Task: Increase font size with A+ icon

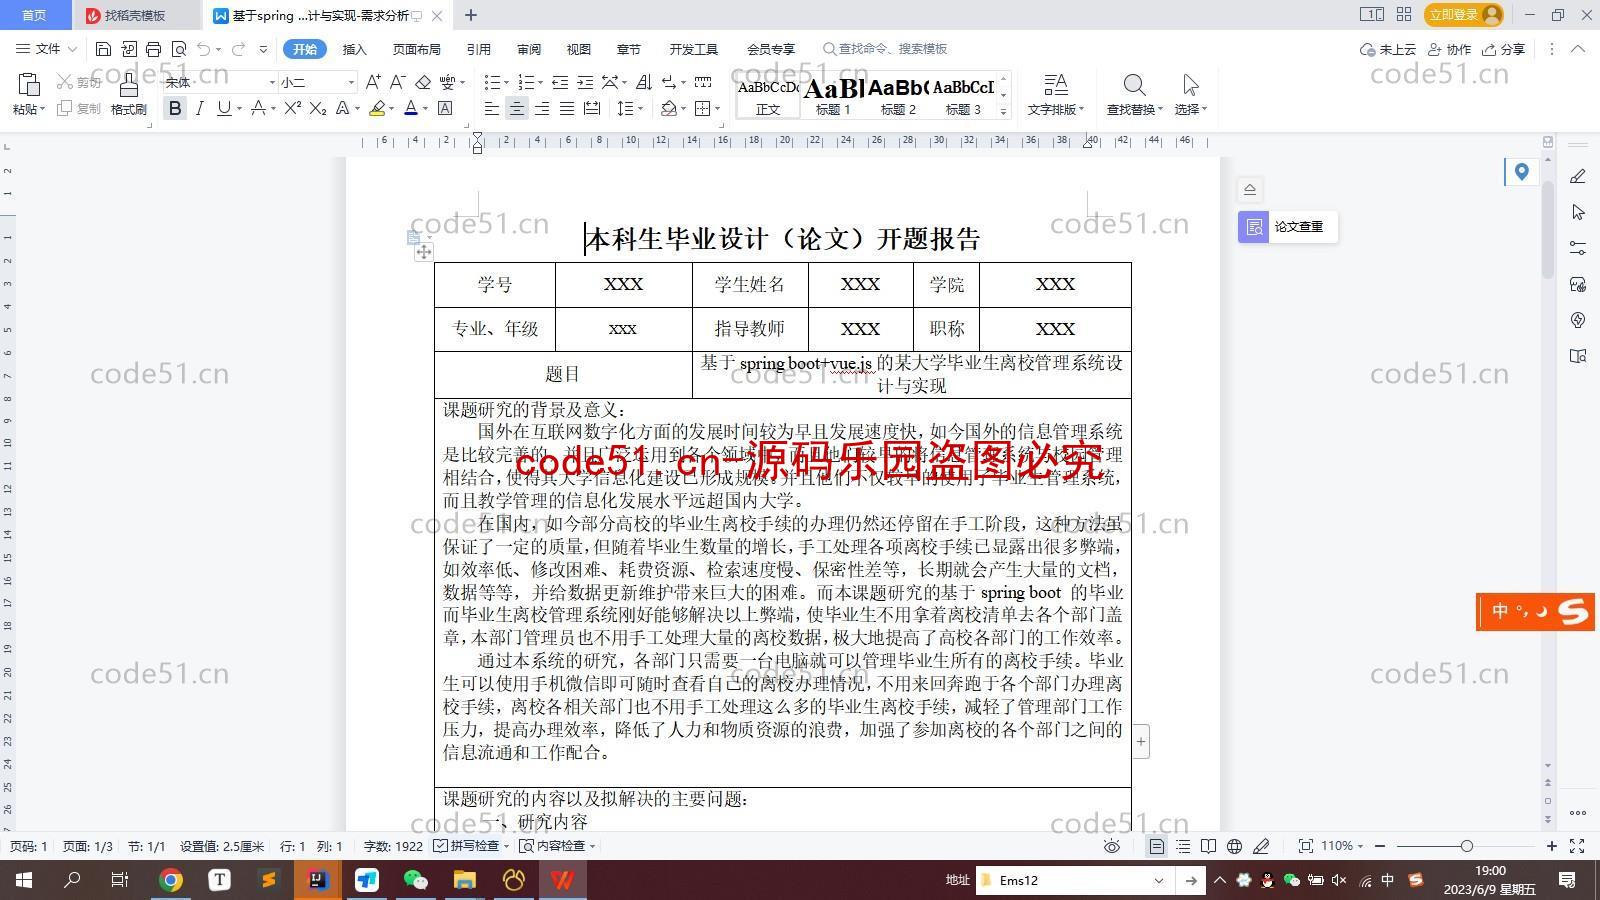Action: click(x=373, y=82)
